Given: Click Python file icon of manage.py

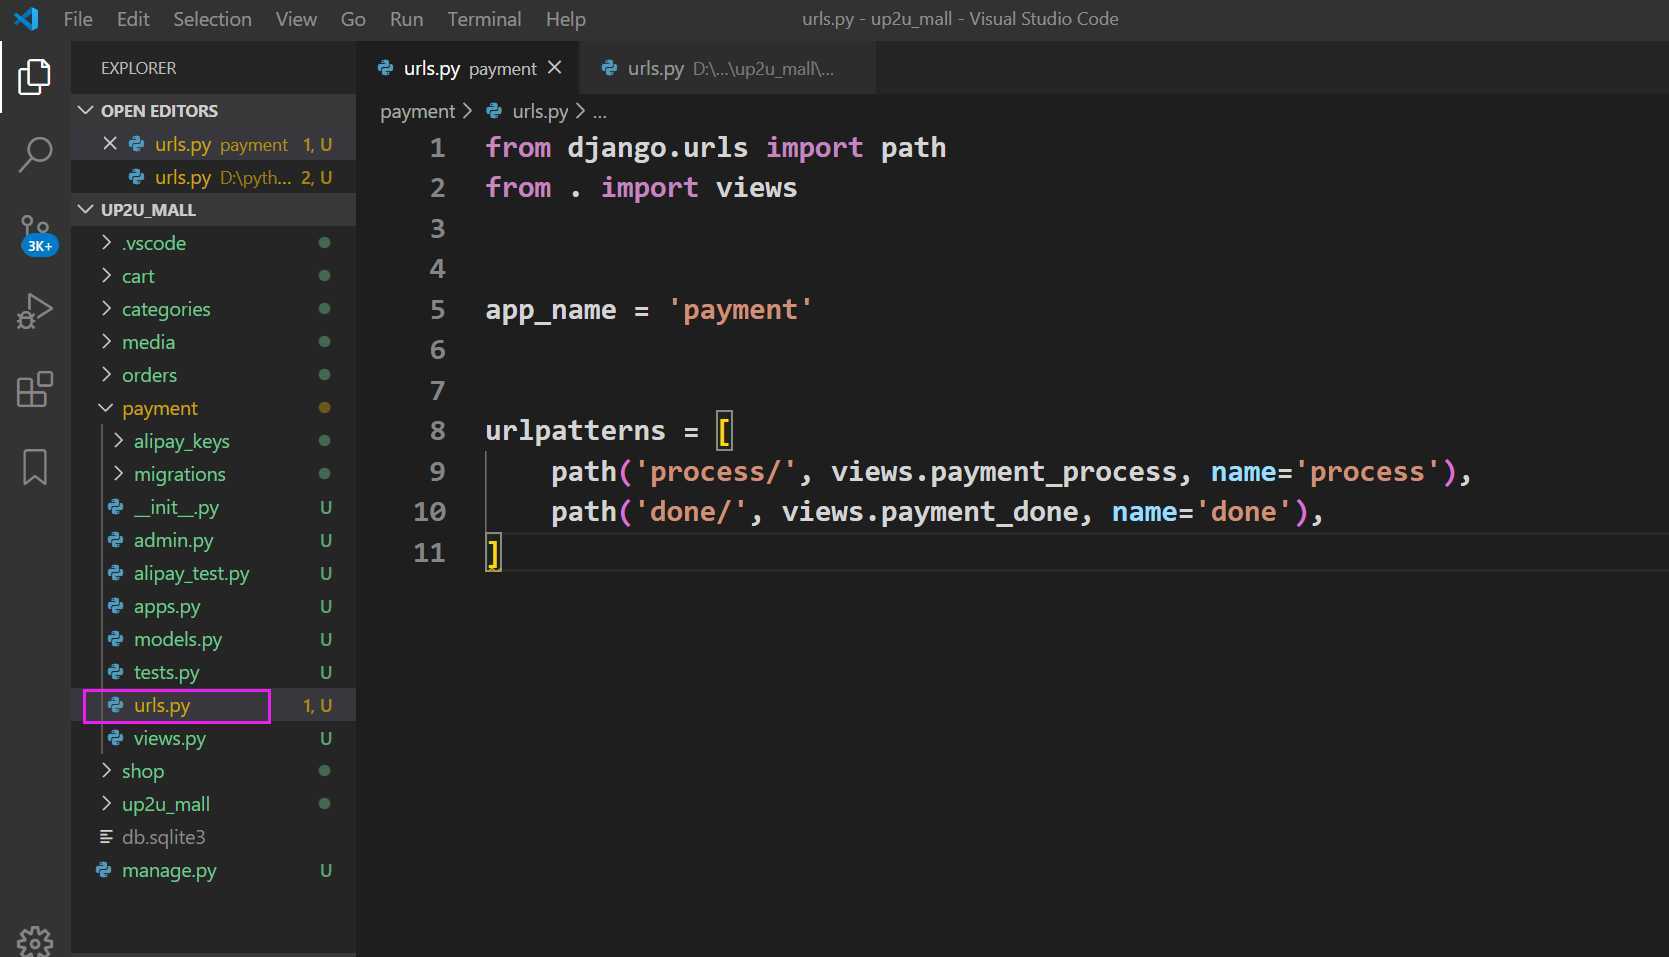Looking at the screenshot, I should pos(104,870).
